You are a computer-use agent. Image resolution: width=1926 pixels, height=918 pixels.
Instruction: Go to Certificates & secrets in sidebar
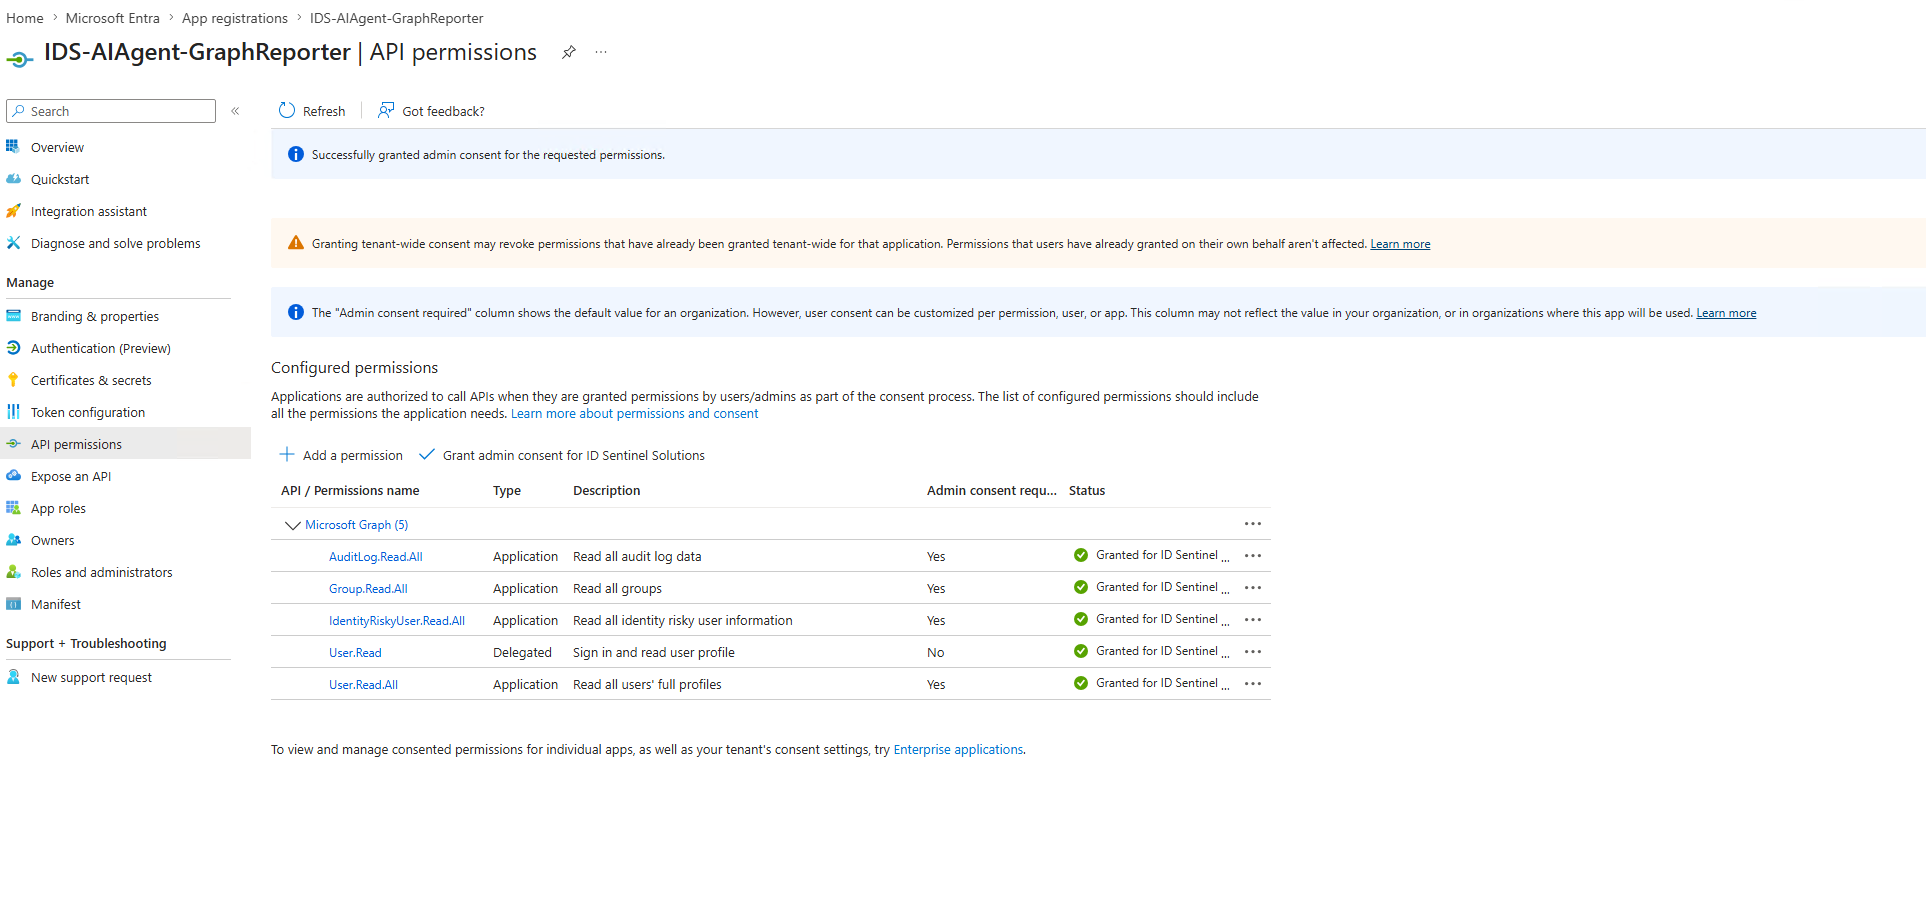click(x=91, y=380)
